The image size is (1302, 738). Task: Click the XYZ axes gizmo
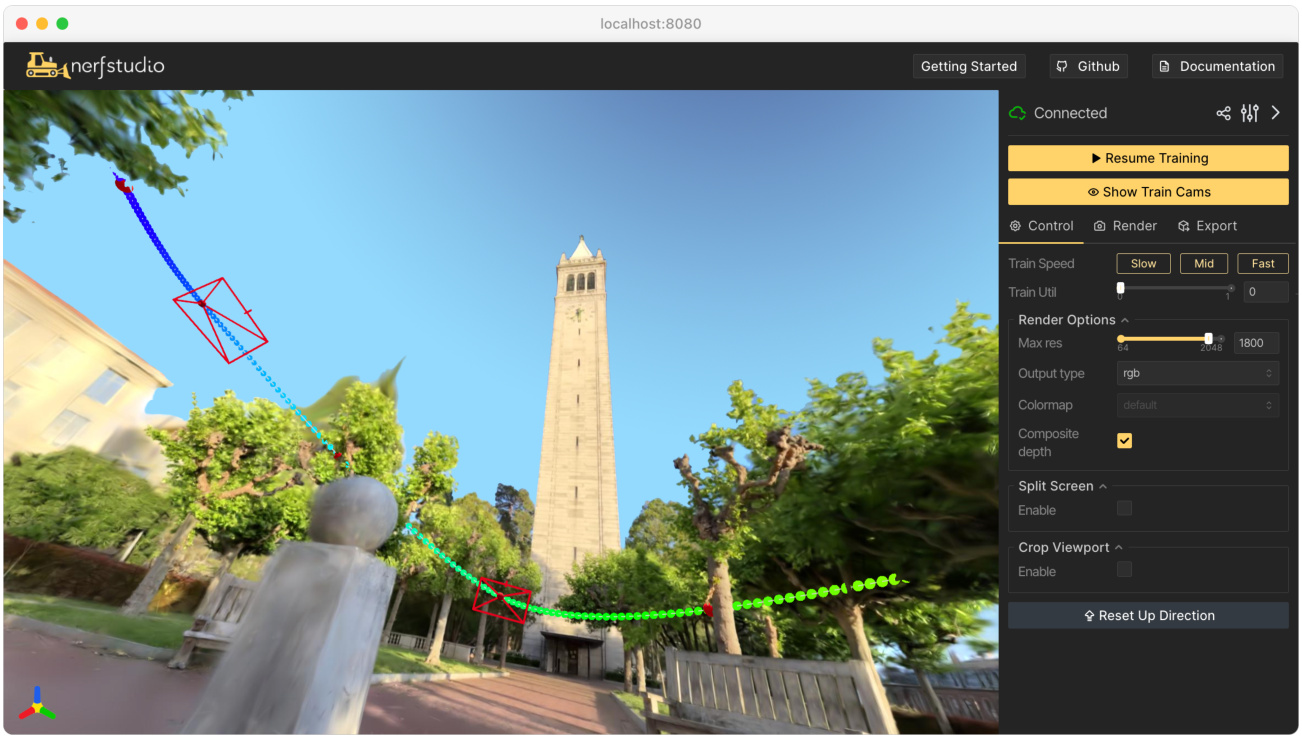click(37, 704)
